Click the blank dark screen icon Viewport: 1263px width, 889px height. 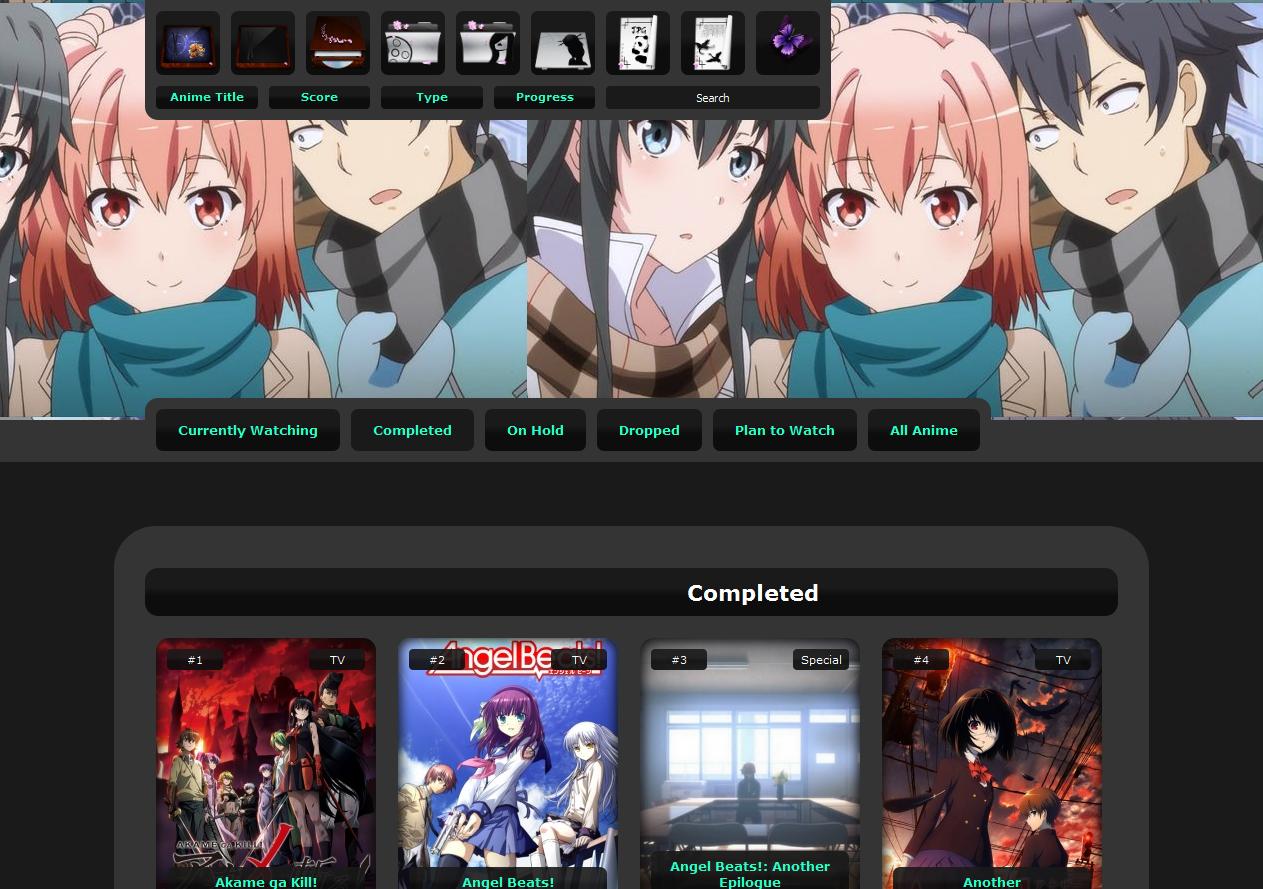coord(263,43)
